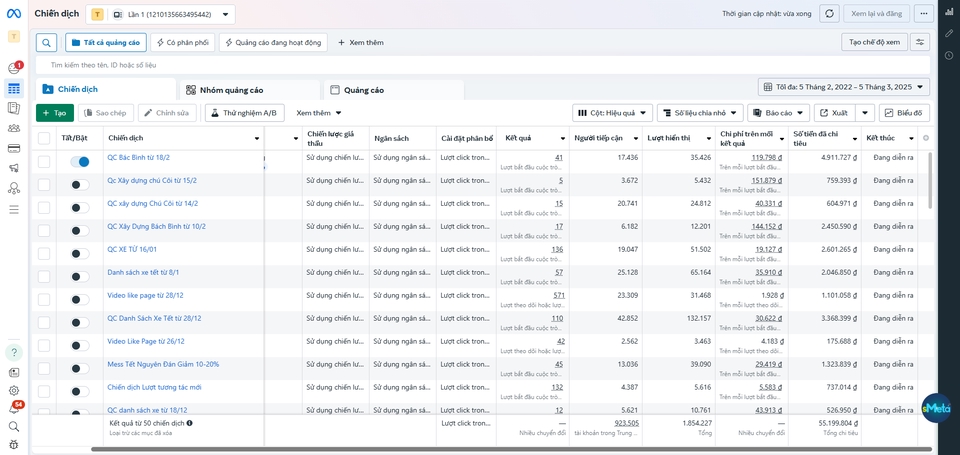Open Advertising settings megaphone icon
The height and width of the screenshot is (455, 960).
[13, 168]
